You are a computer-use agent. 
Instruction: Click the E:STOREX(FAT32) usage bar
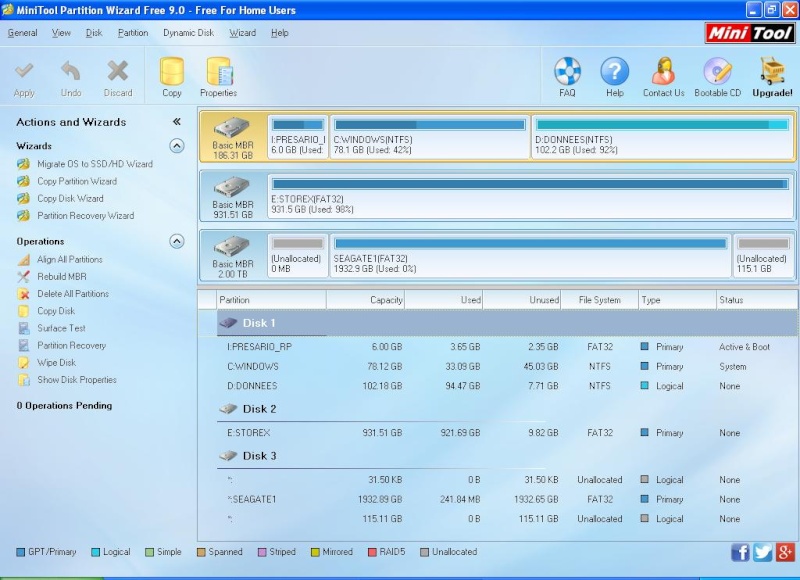(531, 184)
